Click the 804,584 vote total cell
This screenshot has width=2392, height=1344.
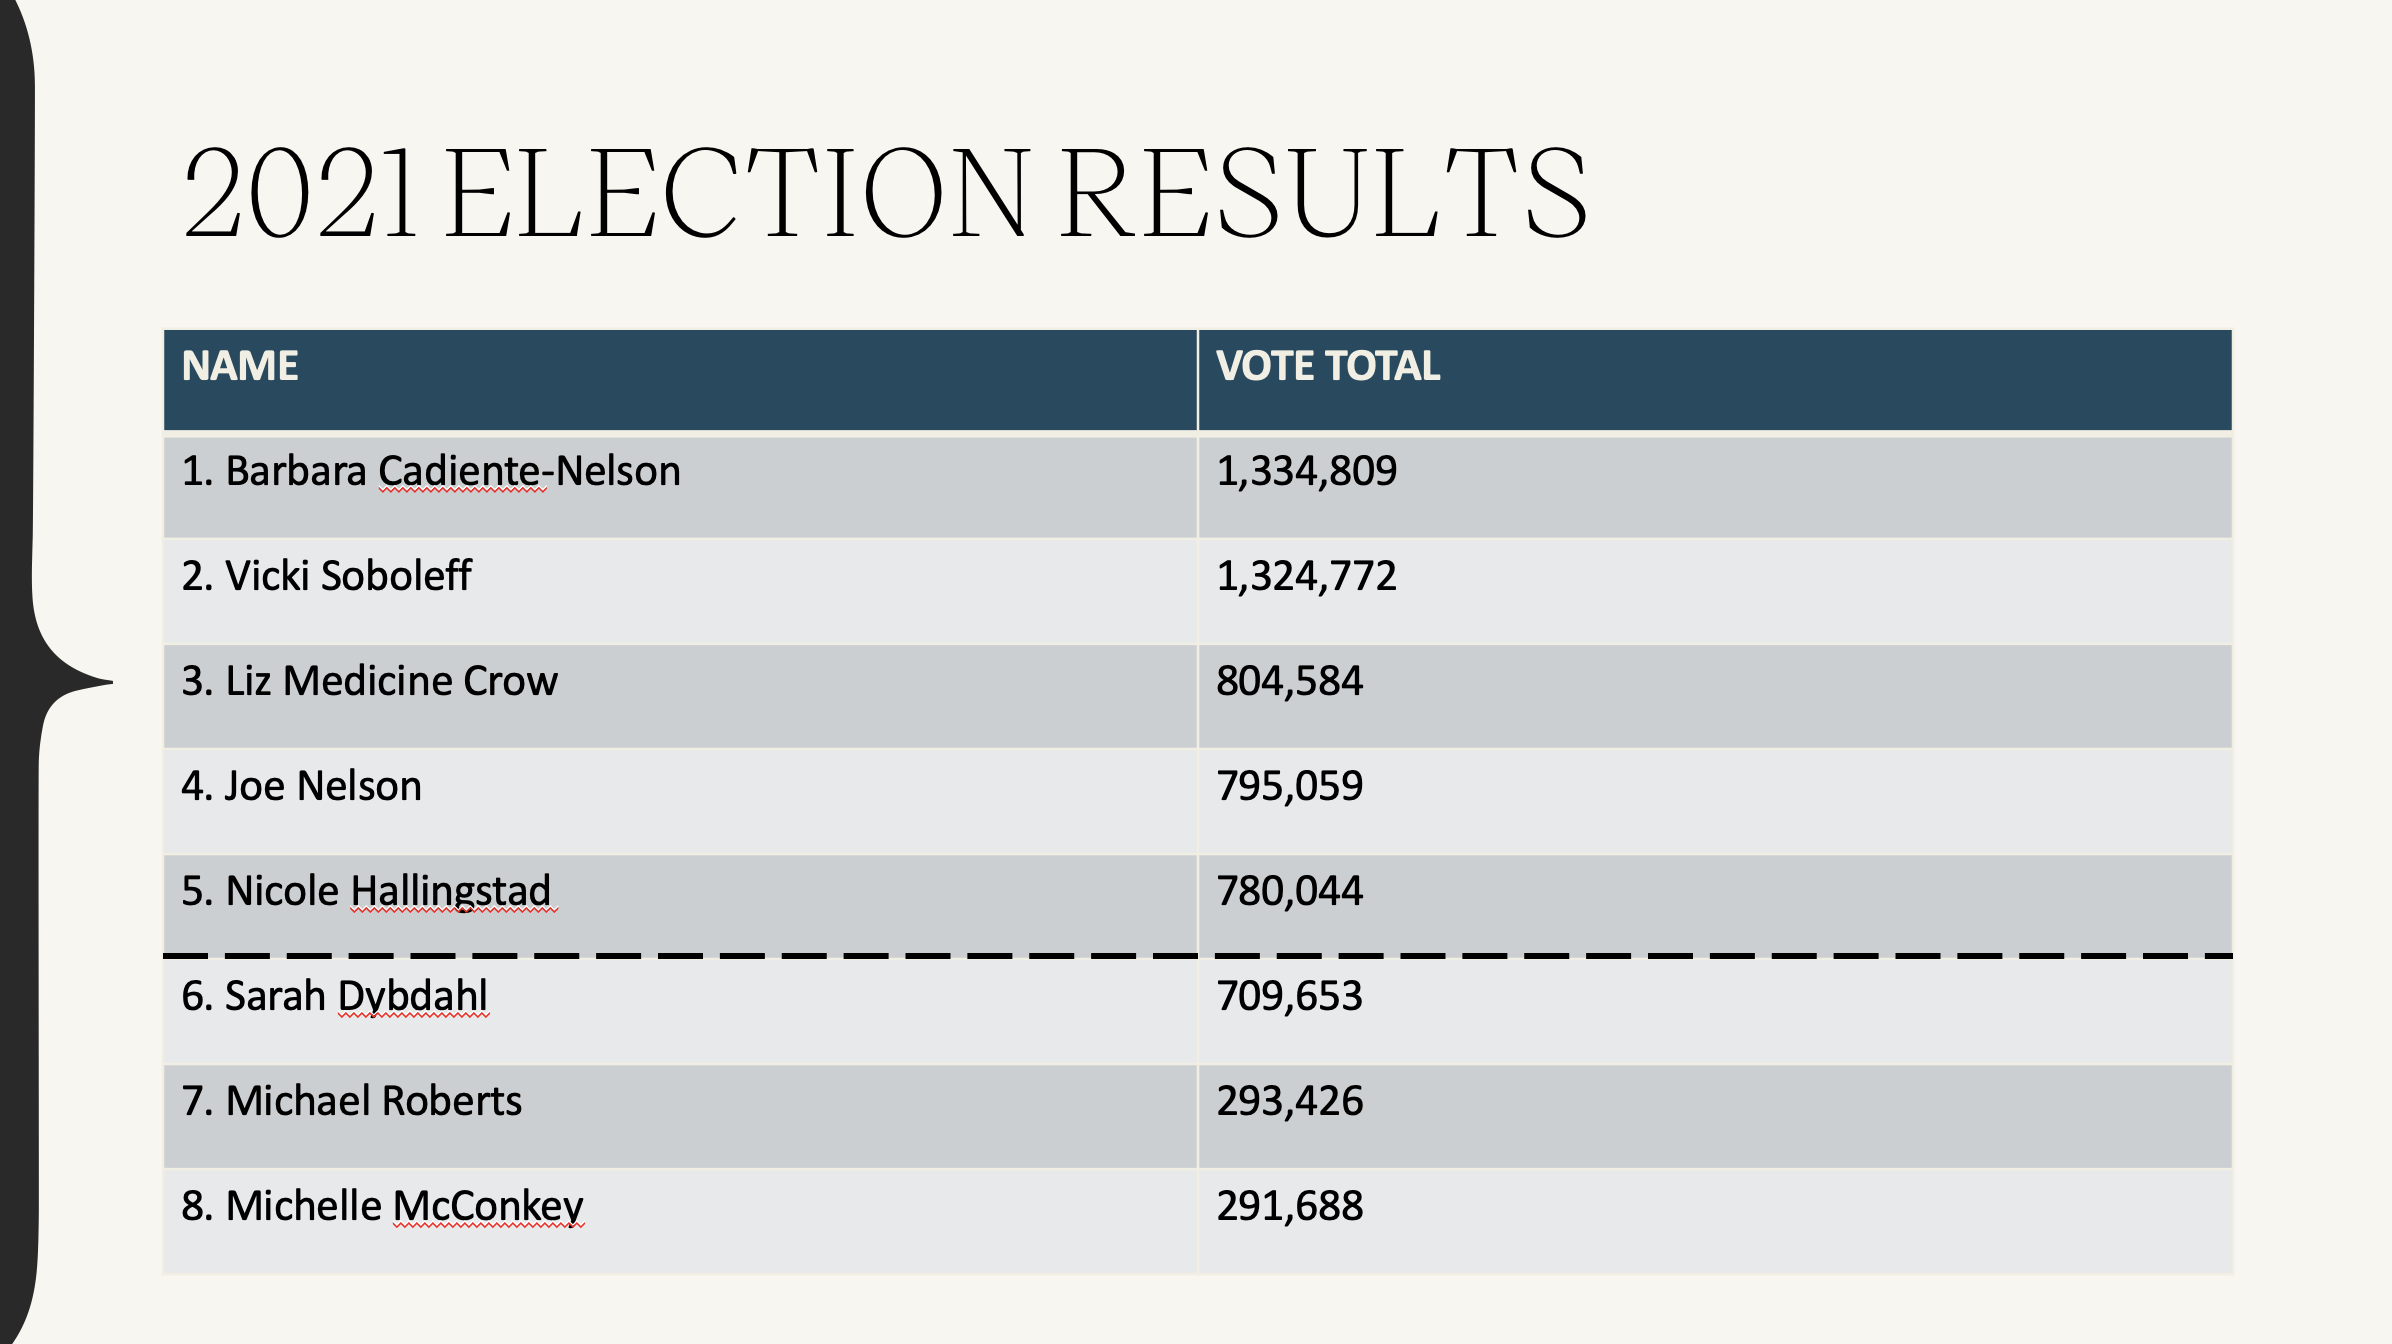click(1289, 681)
